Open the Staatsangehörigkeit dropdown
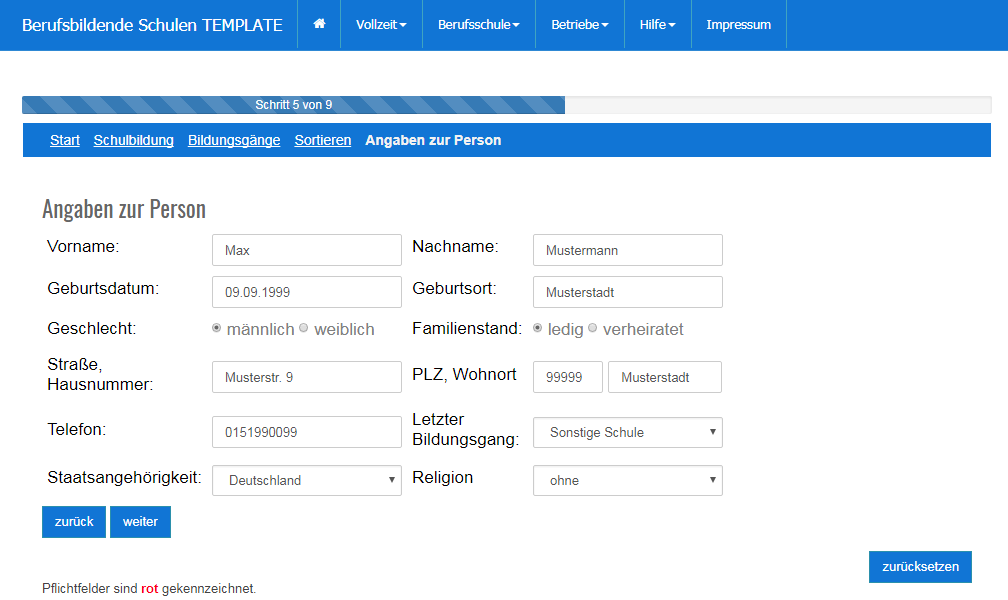Screen dimensions: 1008x600 point(307,481)
